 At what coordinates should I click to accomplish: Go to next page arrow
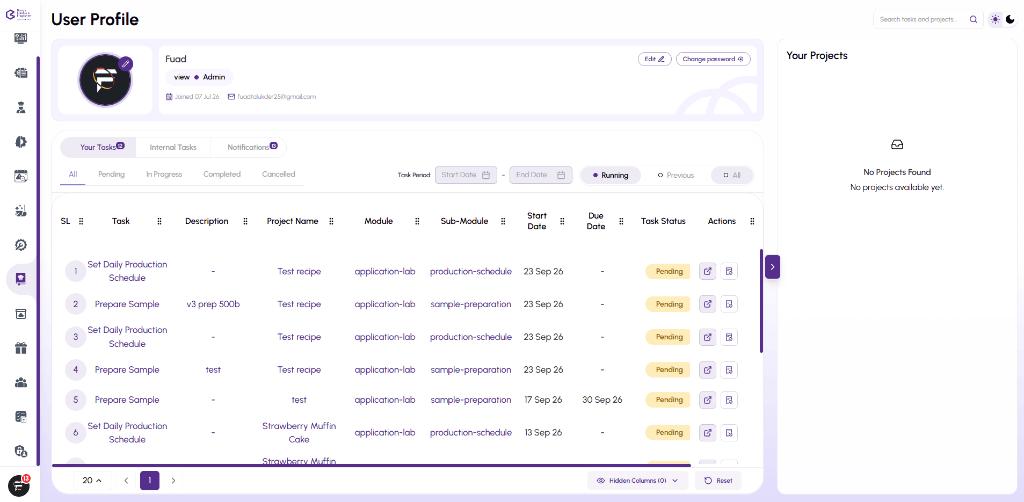[173, 480]
